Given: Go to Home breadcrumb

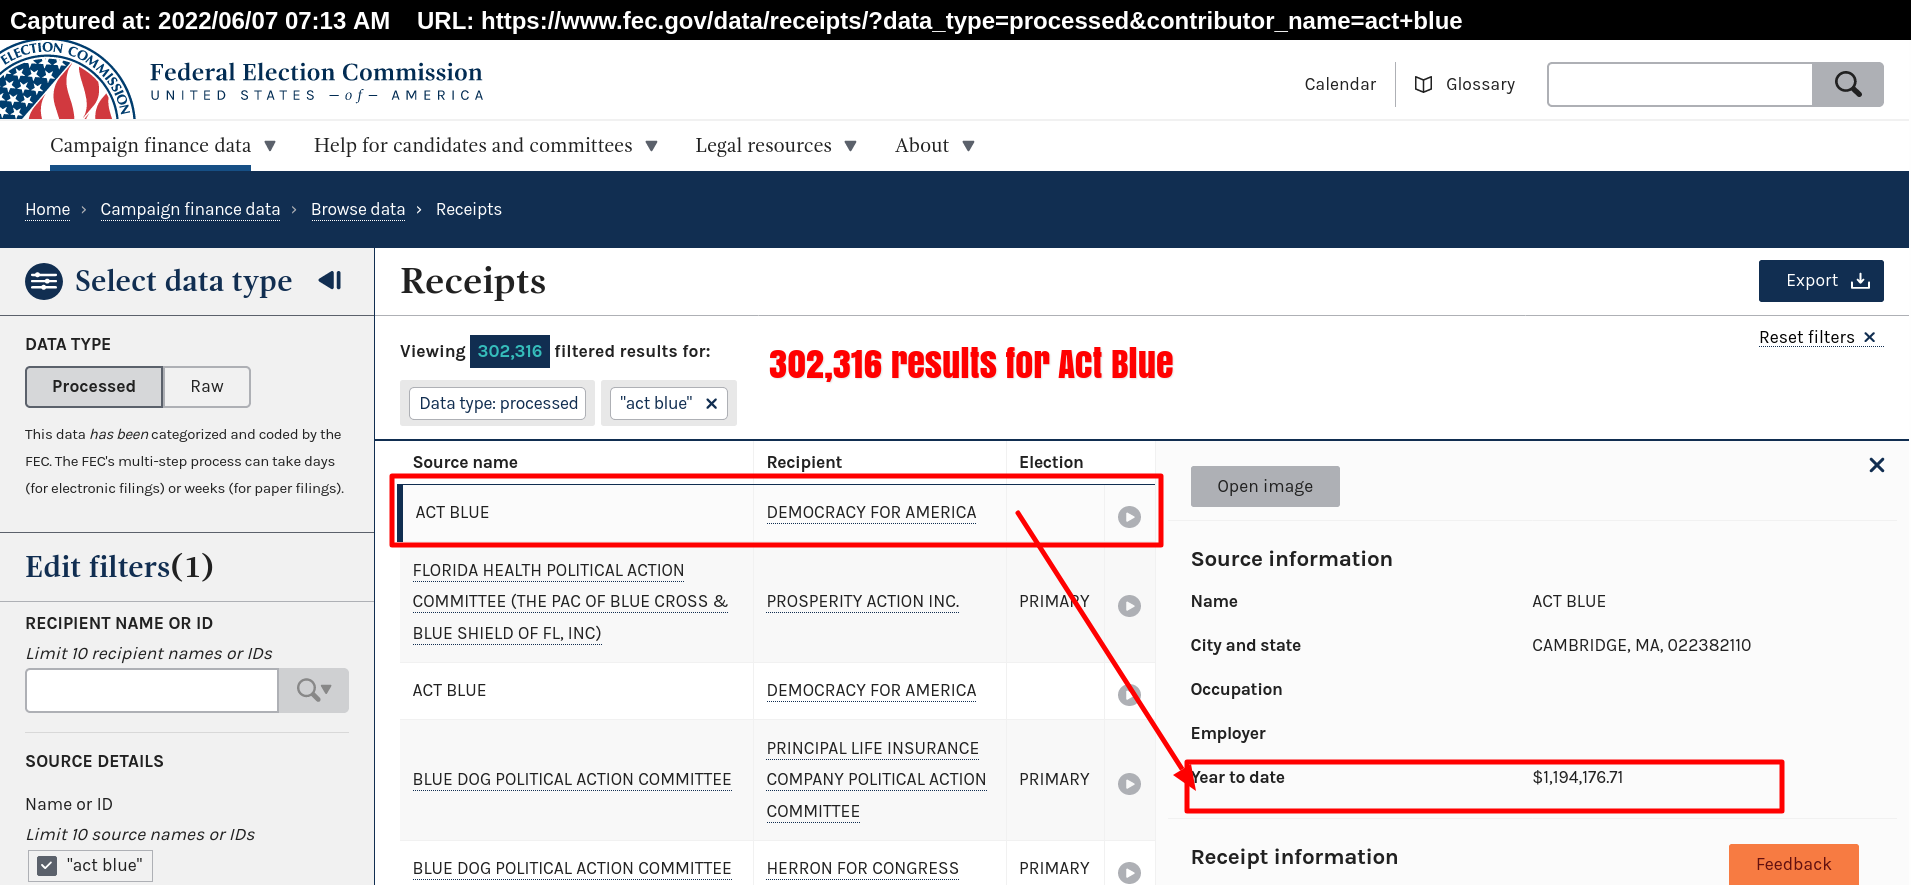Looking at the screenshot, I should point(48,209).
